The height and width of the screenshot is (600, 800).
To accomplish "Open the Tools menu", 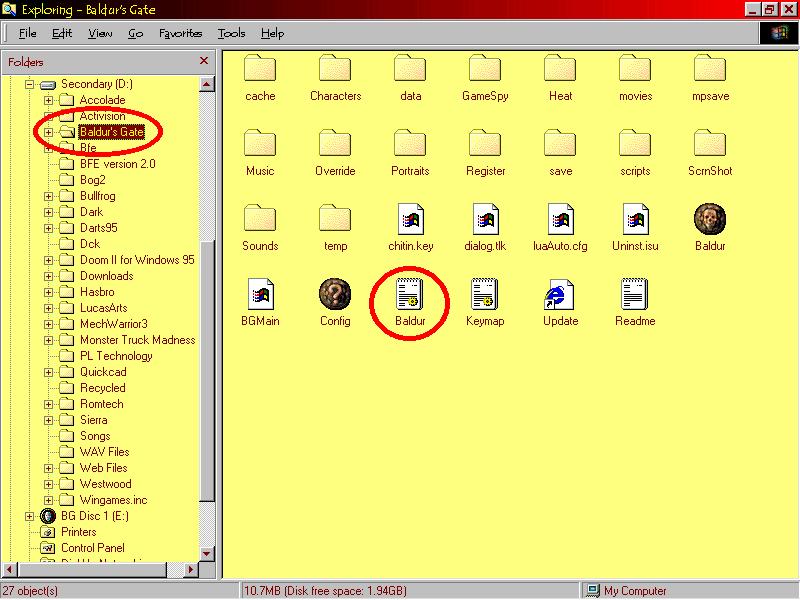I will tap(231, 33).
